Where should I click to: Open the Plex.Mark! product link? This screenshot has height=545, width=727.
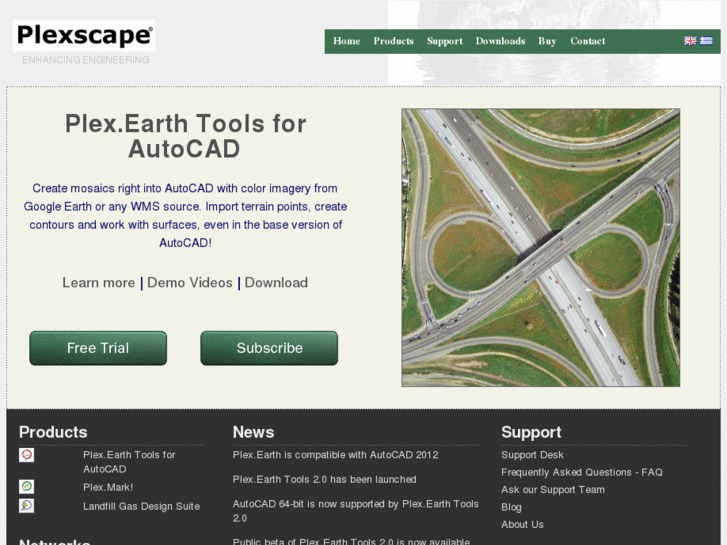108,487
